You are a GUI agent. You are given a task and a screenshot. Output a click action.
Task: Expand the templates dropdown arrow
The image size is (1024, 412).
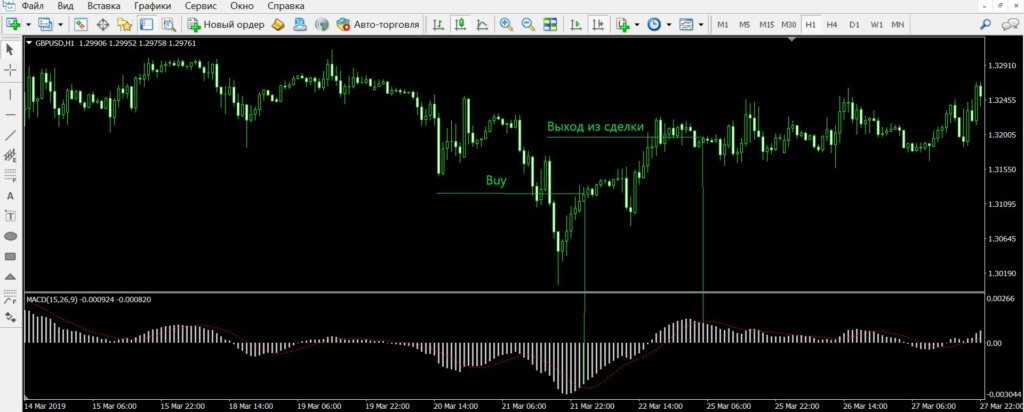pyautogui.click(x=700, y=24)
